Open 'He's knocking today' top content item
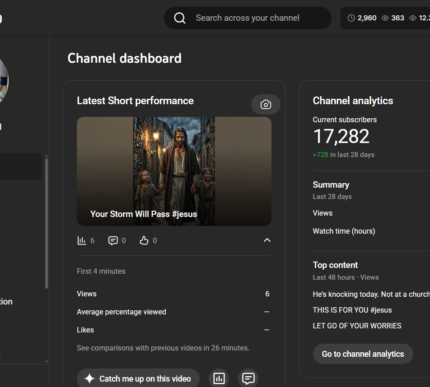 [x=371, y=294]
